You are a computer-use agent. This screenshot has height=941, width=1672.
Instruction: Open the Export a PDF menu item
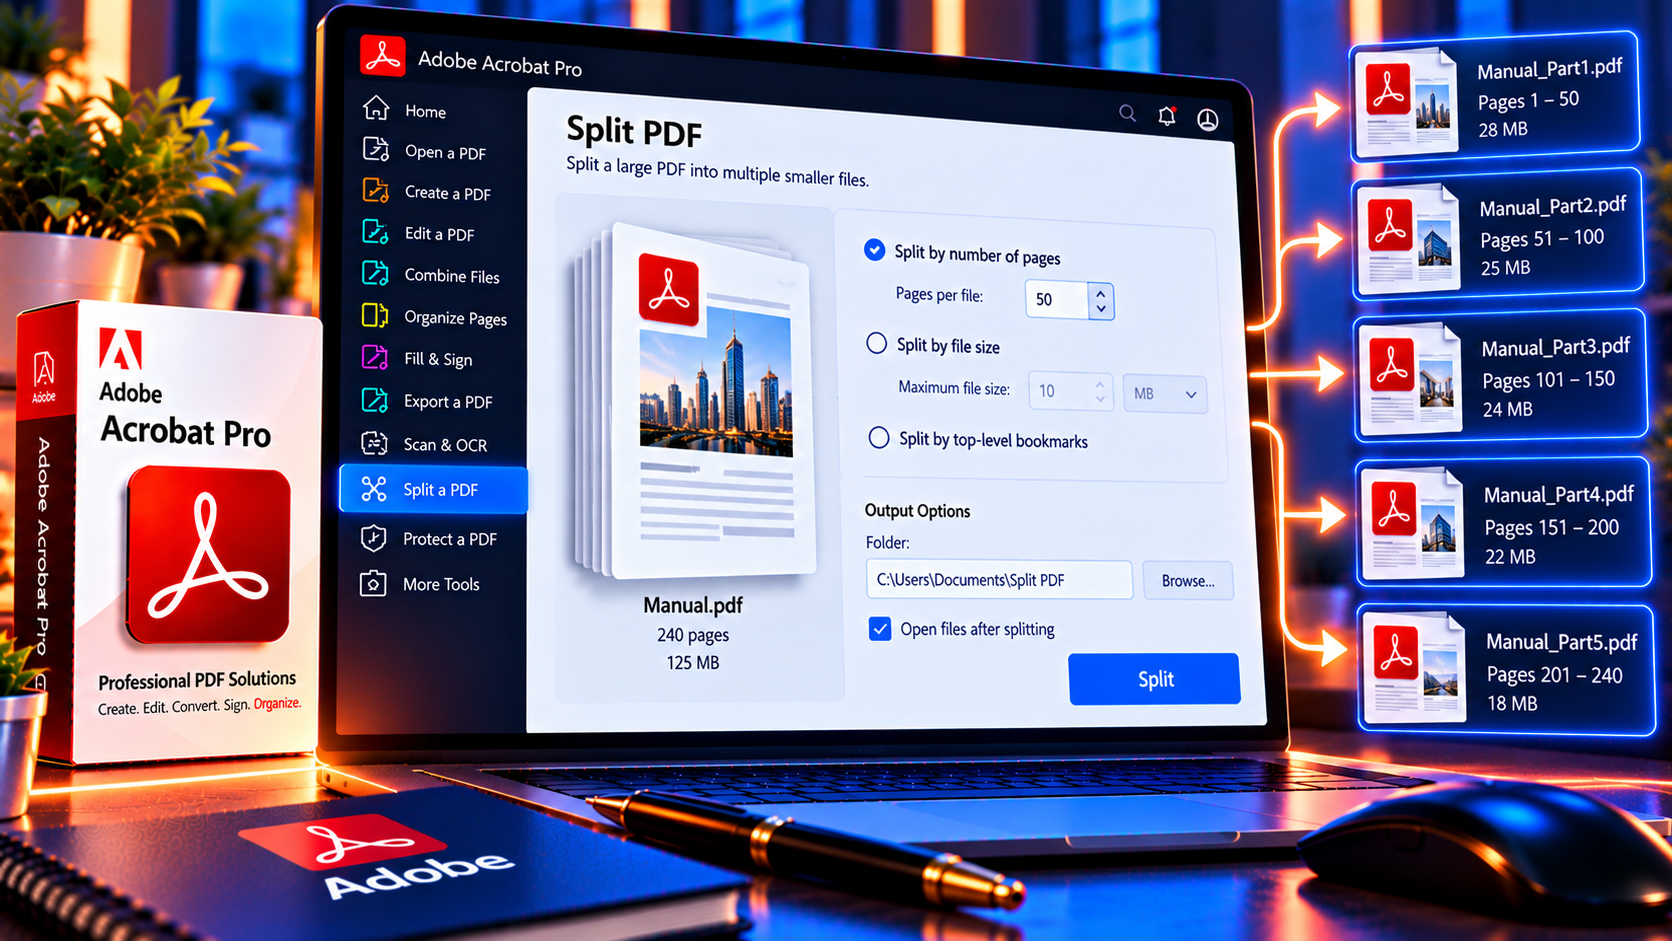448,401
